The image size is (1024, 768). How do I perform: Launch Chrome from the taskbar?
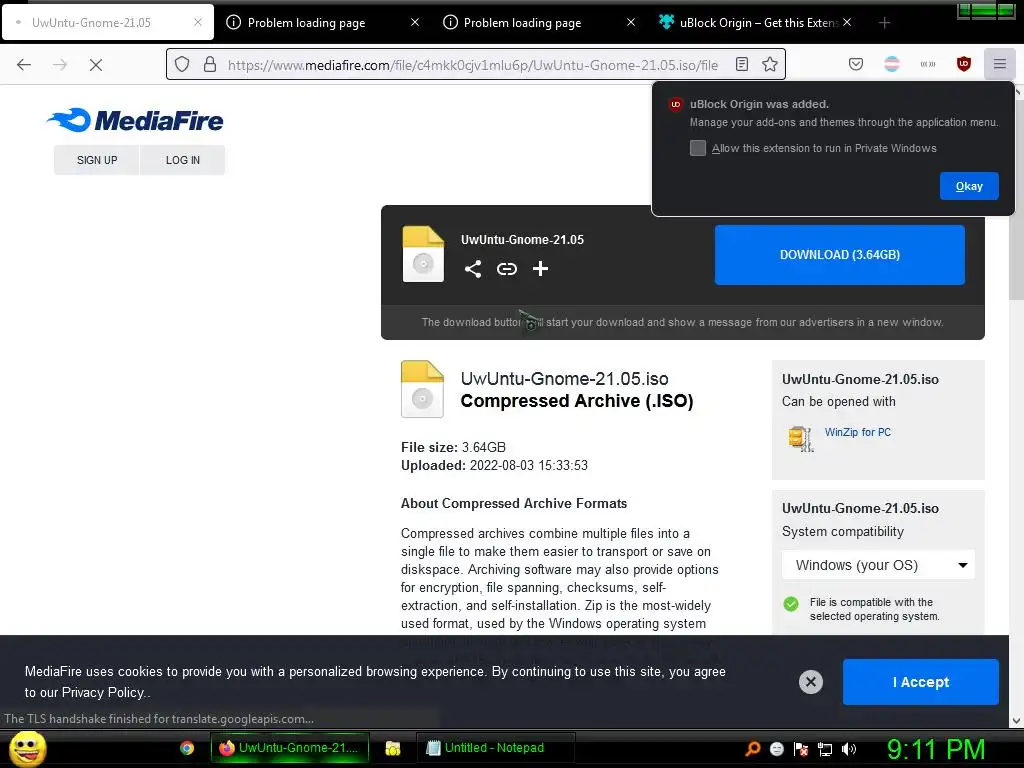pos(187,748)
